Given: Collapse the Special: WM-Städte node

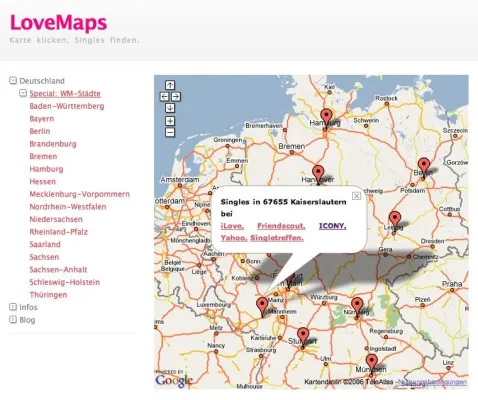Looking at the screenshot, I should pos(23,93).
